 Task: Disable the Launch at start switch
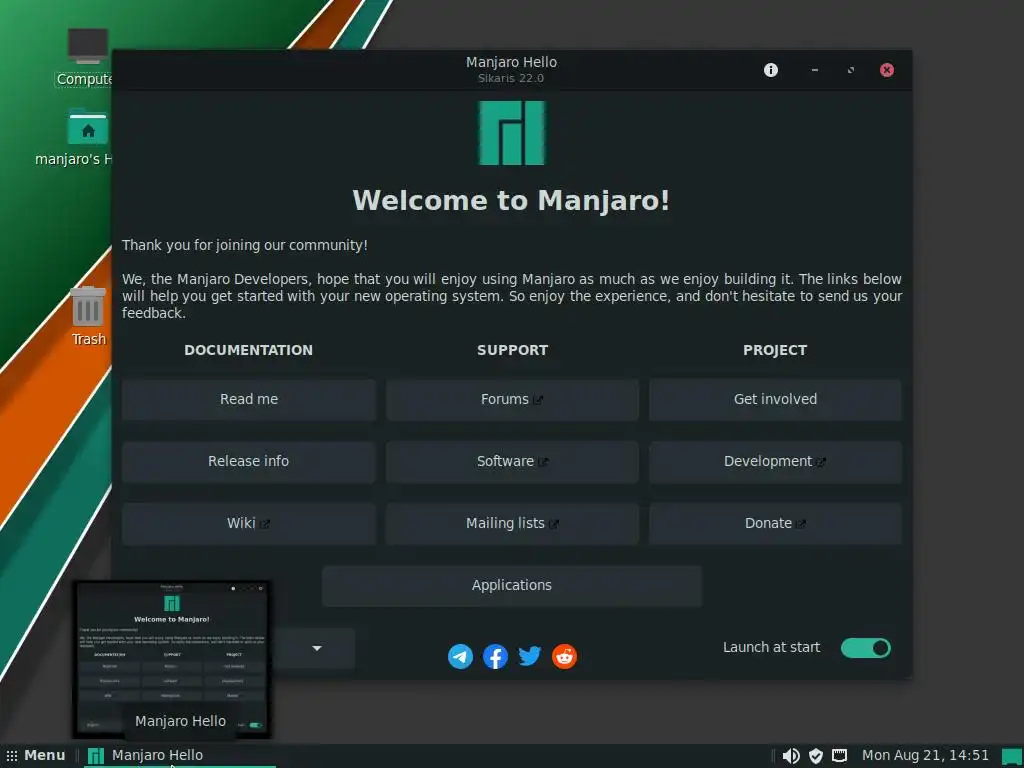click(x=865, y=648)
